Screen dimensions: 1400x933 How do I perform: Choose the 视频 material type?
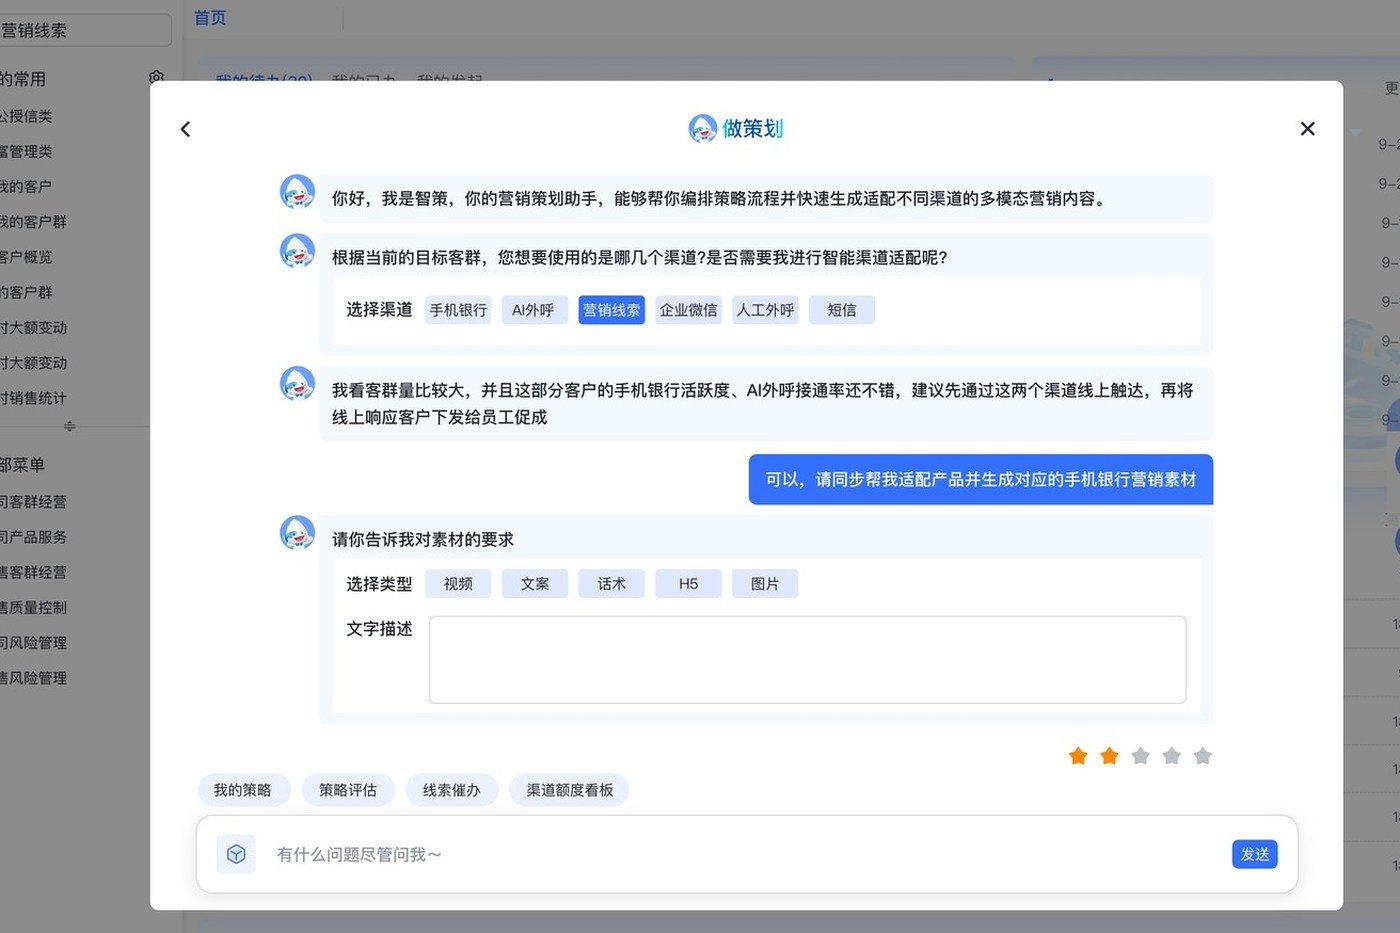[x=458, y=584]
